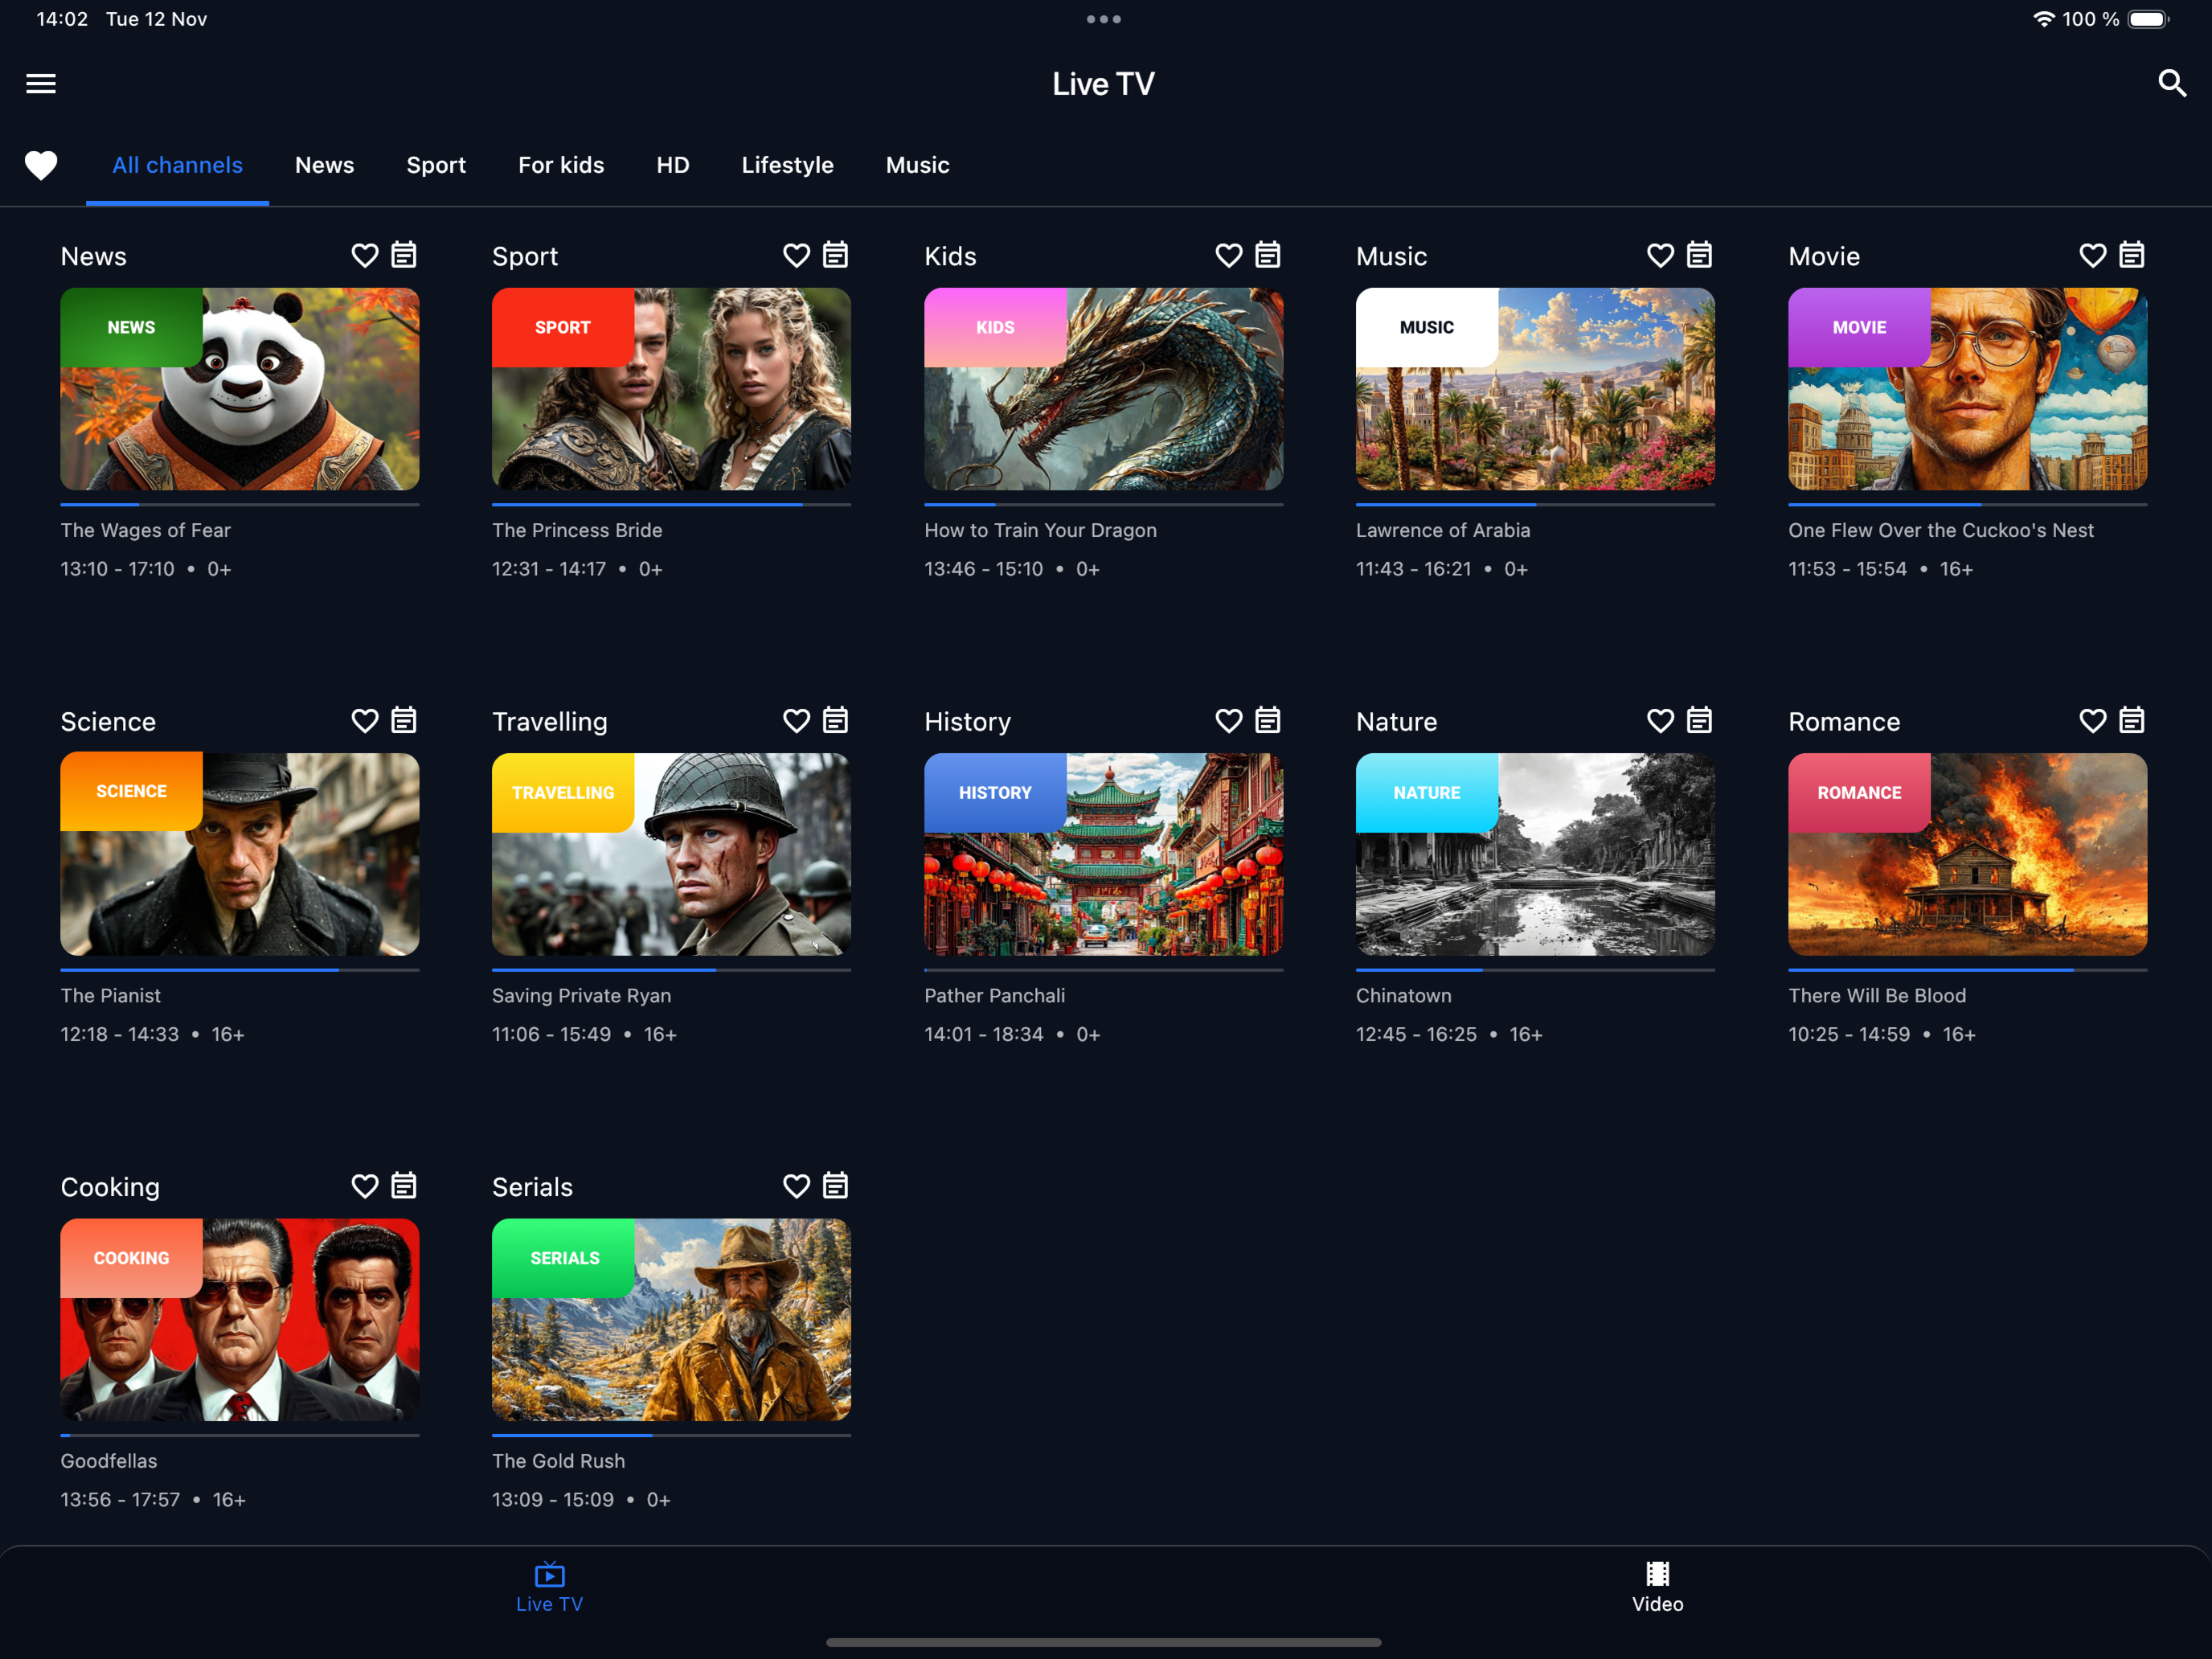This screenshot has width=2212, height=1659.
Task: Open the Cooking channel thumbnail
Action: point(240,1319)
